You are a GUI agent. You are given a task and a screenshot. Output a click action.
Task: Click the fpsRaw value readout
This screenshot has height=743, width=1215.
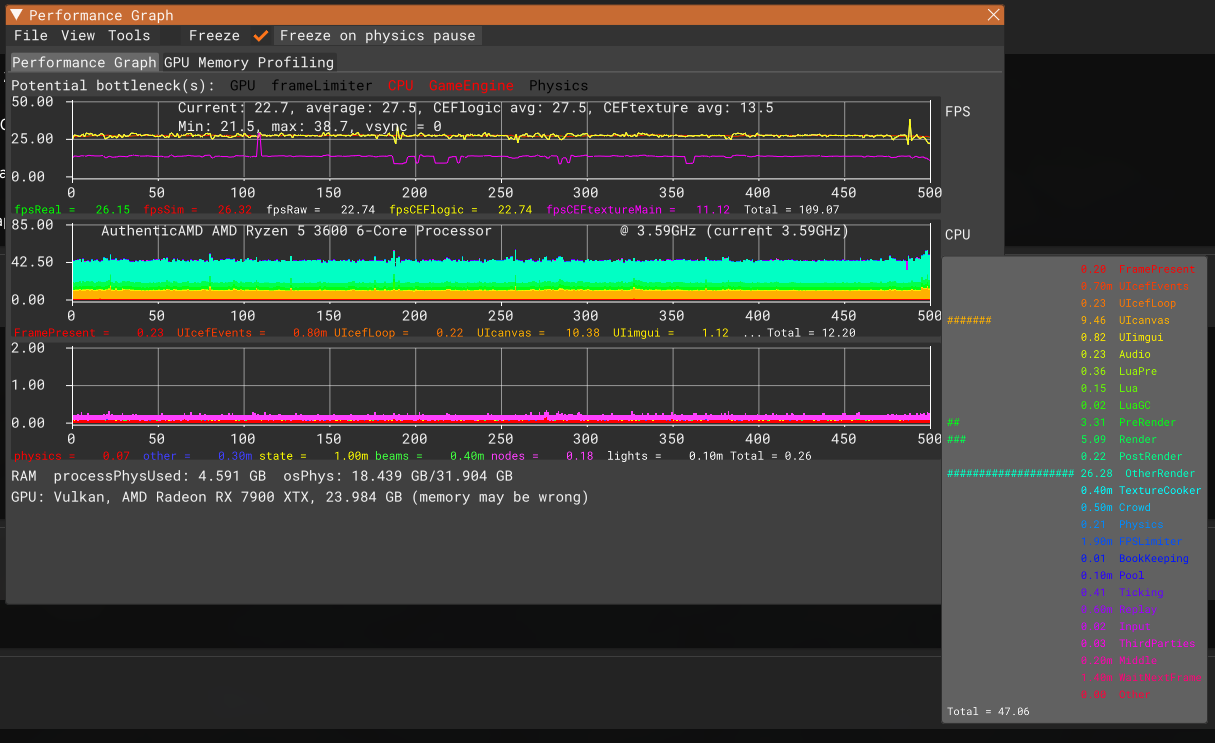pyautogui.click(x=320, y=210)
